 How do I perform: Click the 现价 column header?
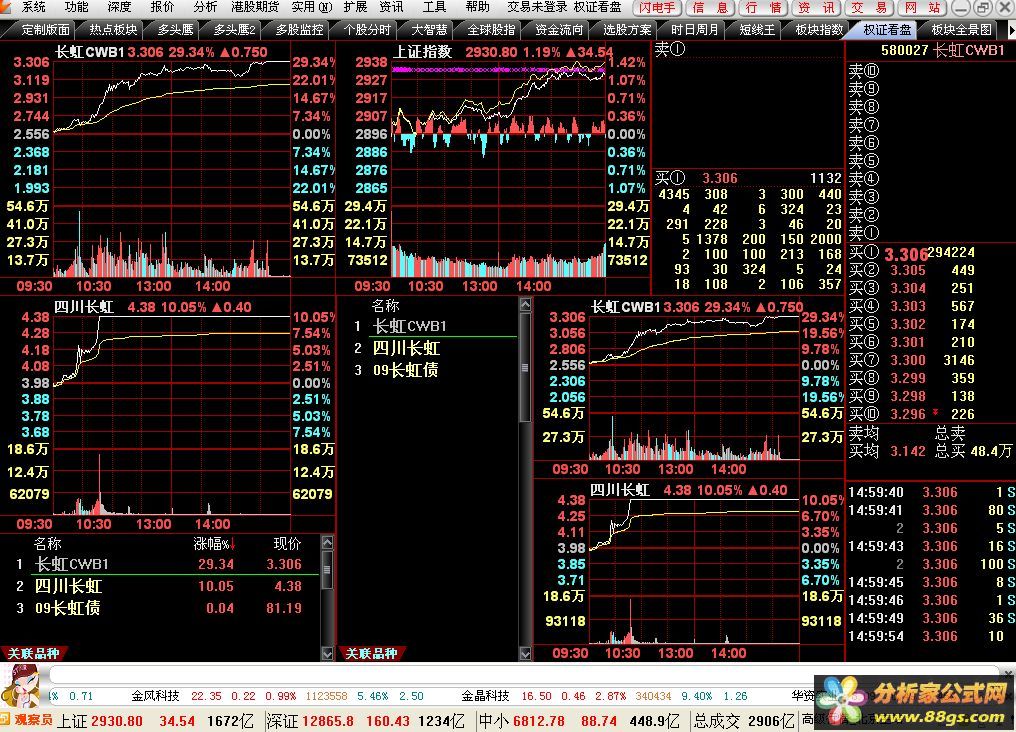click(x=287, y=544)
